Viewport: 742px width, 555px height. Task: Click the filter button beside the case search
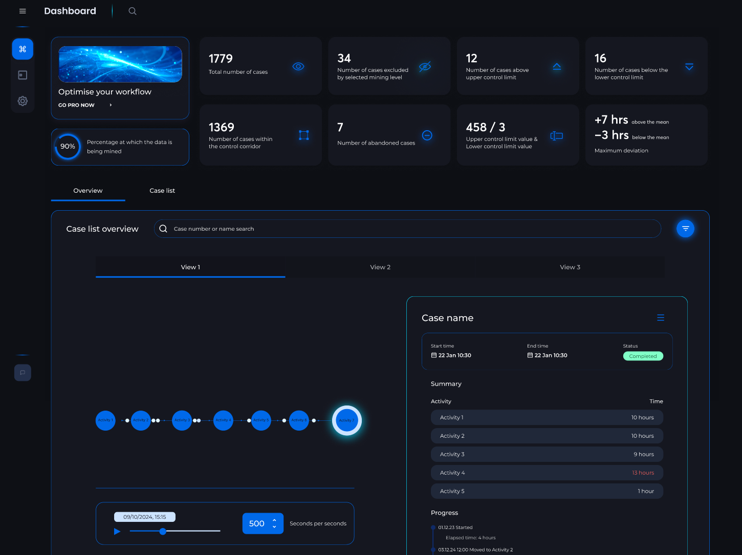point(685,228)
